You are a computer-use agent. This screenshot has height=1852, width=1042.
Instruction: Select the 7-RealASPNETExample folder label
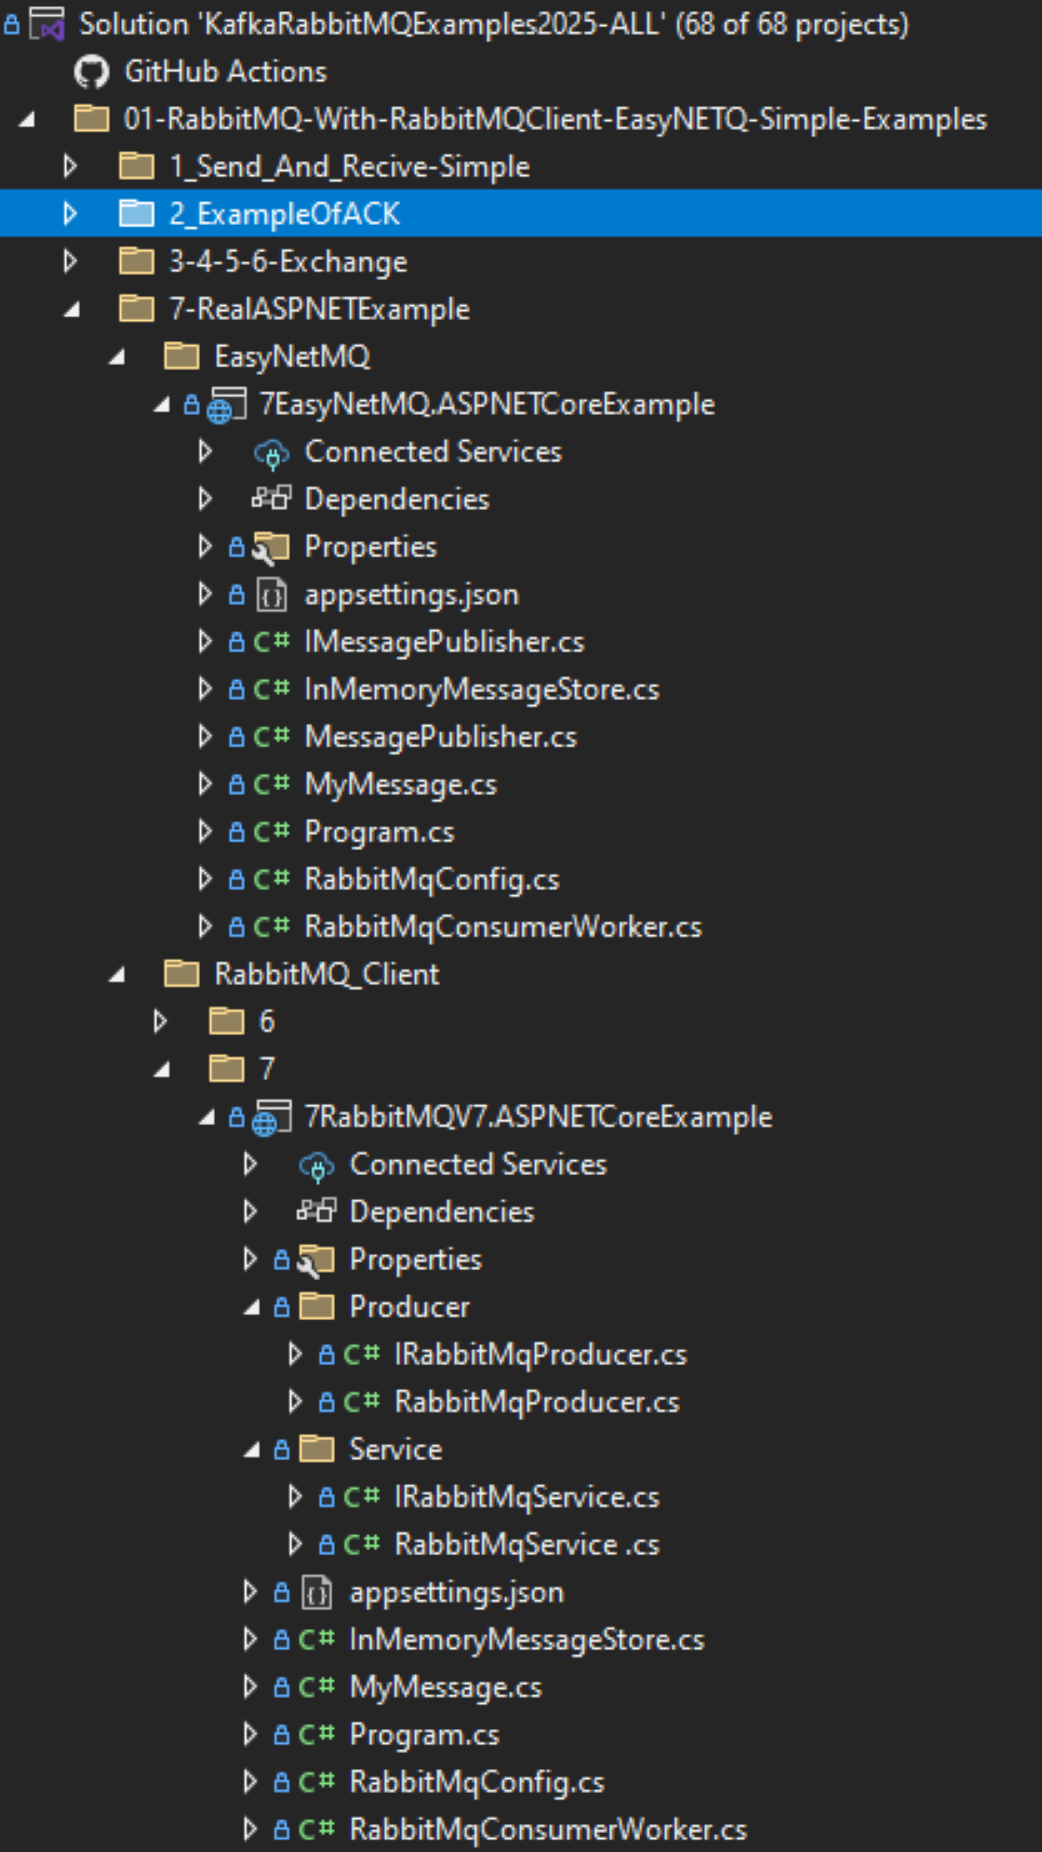tap(319, 309)
